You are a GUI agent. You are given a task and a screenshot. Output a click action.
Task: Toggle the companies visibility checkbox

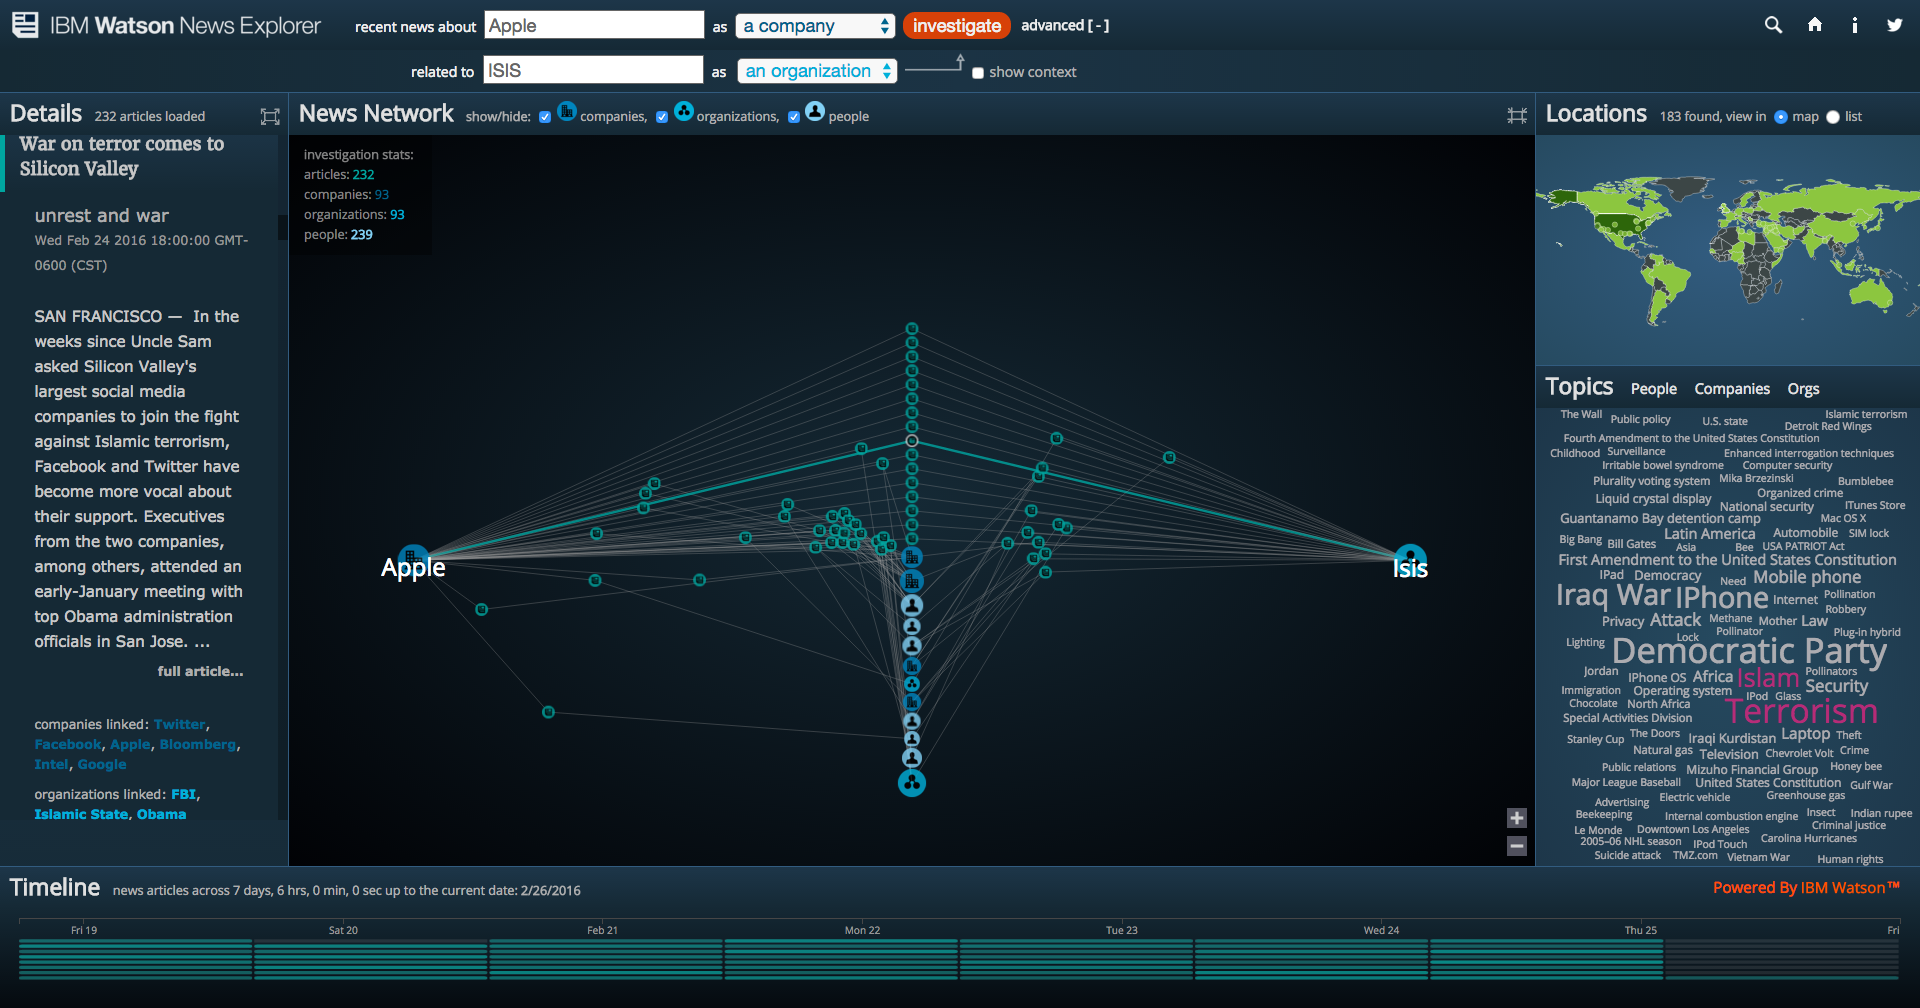(x=545, y=117)
